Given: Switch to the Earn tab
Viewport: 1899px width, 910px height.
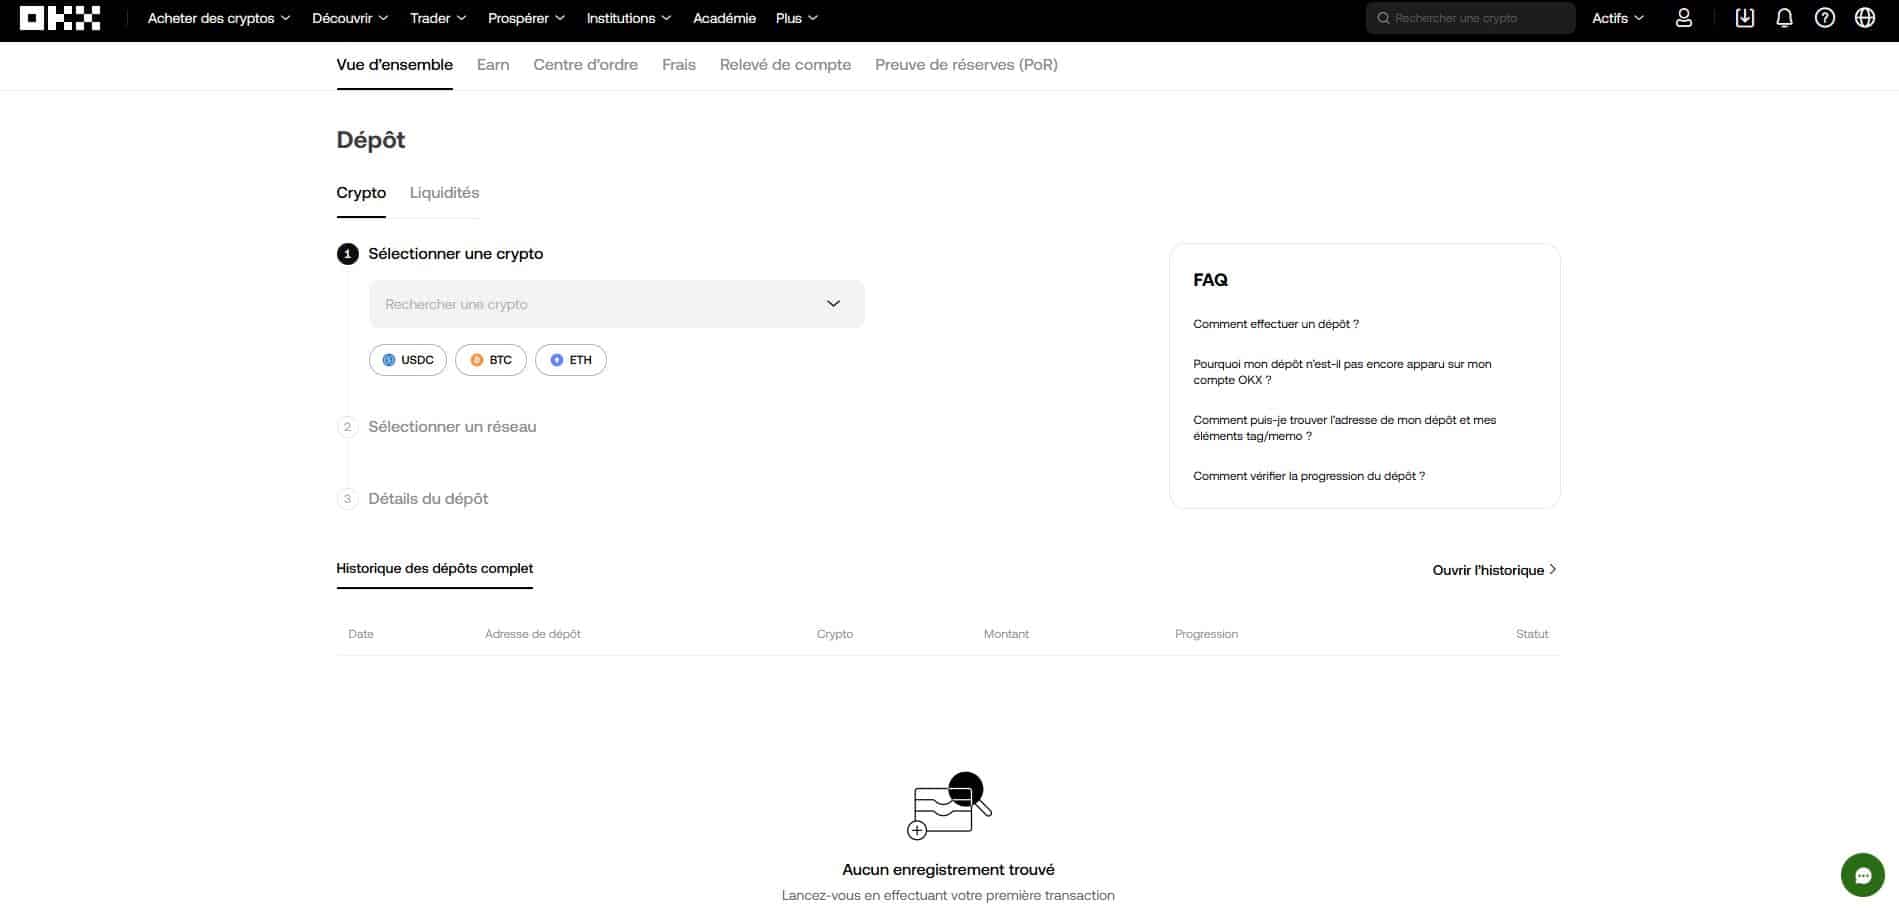Looking at the screenshot, I should pyautogui.click(x=493, y=65).
